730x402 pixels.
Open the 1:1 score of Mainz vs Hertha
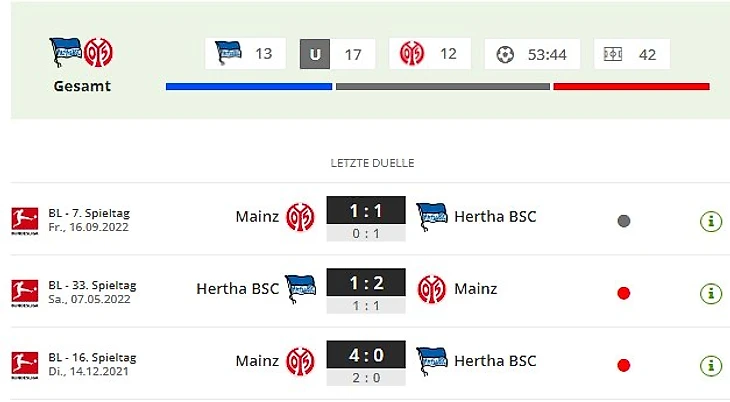pos(365,211)
